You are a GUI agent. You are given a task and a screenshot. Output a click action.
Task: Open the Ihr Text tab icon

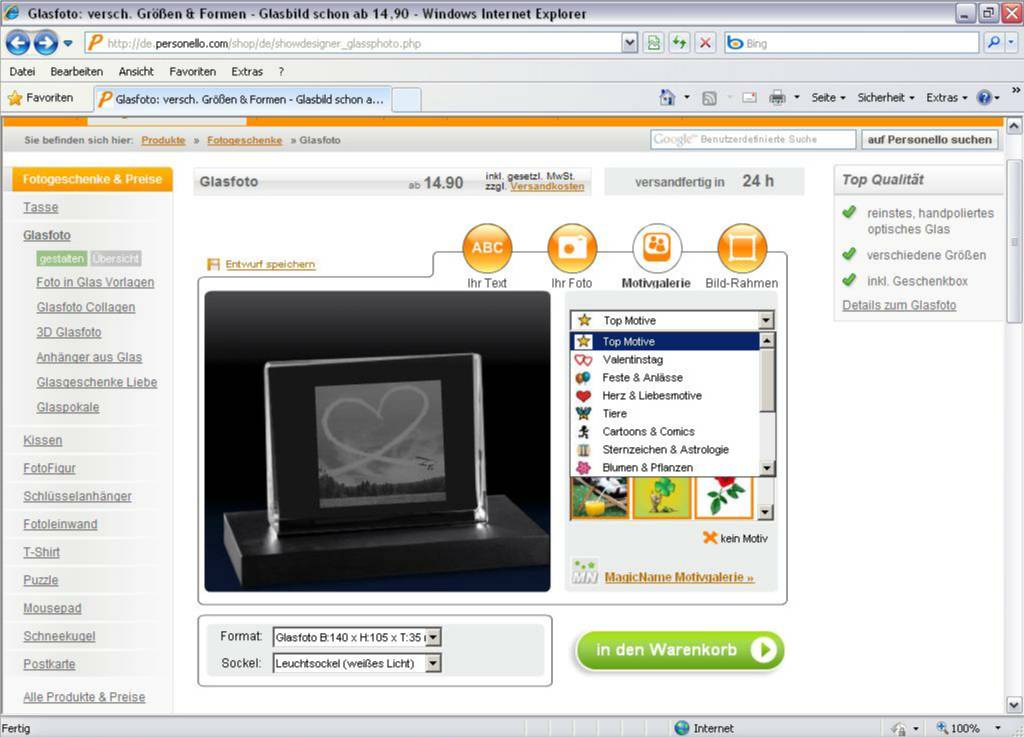(x=486, y=247)
